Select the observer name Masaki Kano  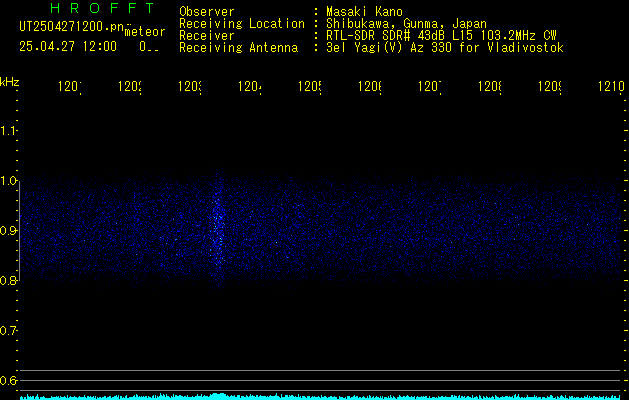364,12
